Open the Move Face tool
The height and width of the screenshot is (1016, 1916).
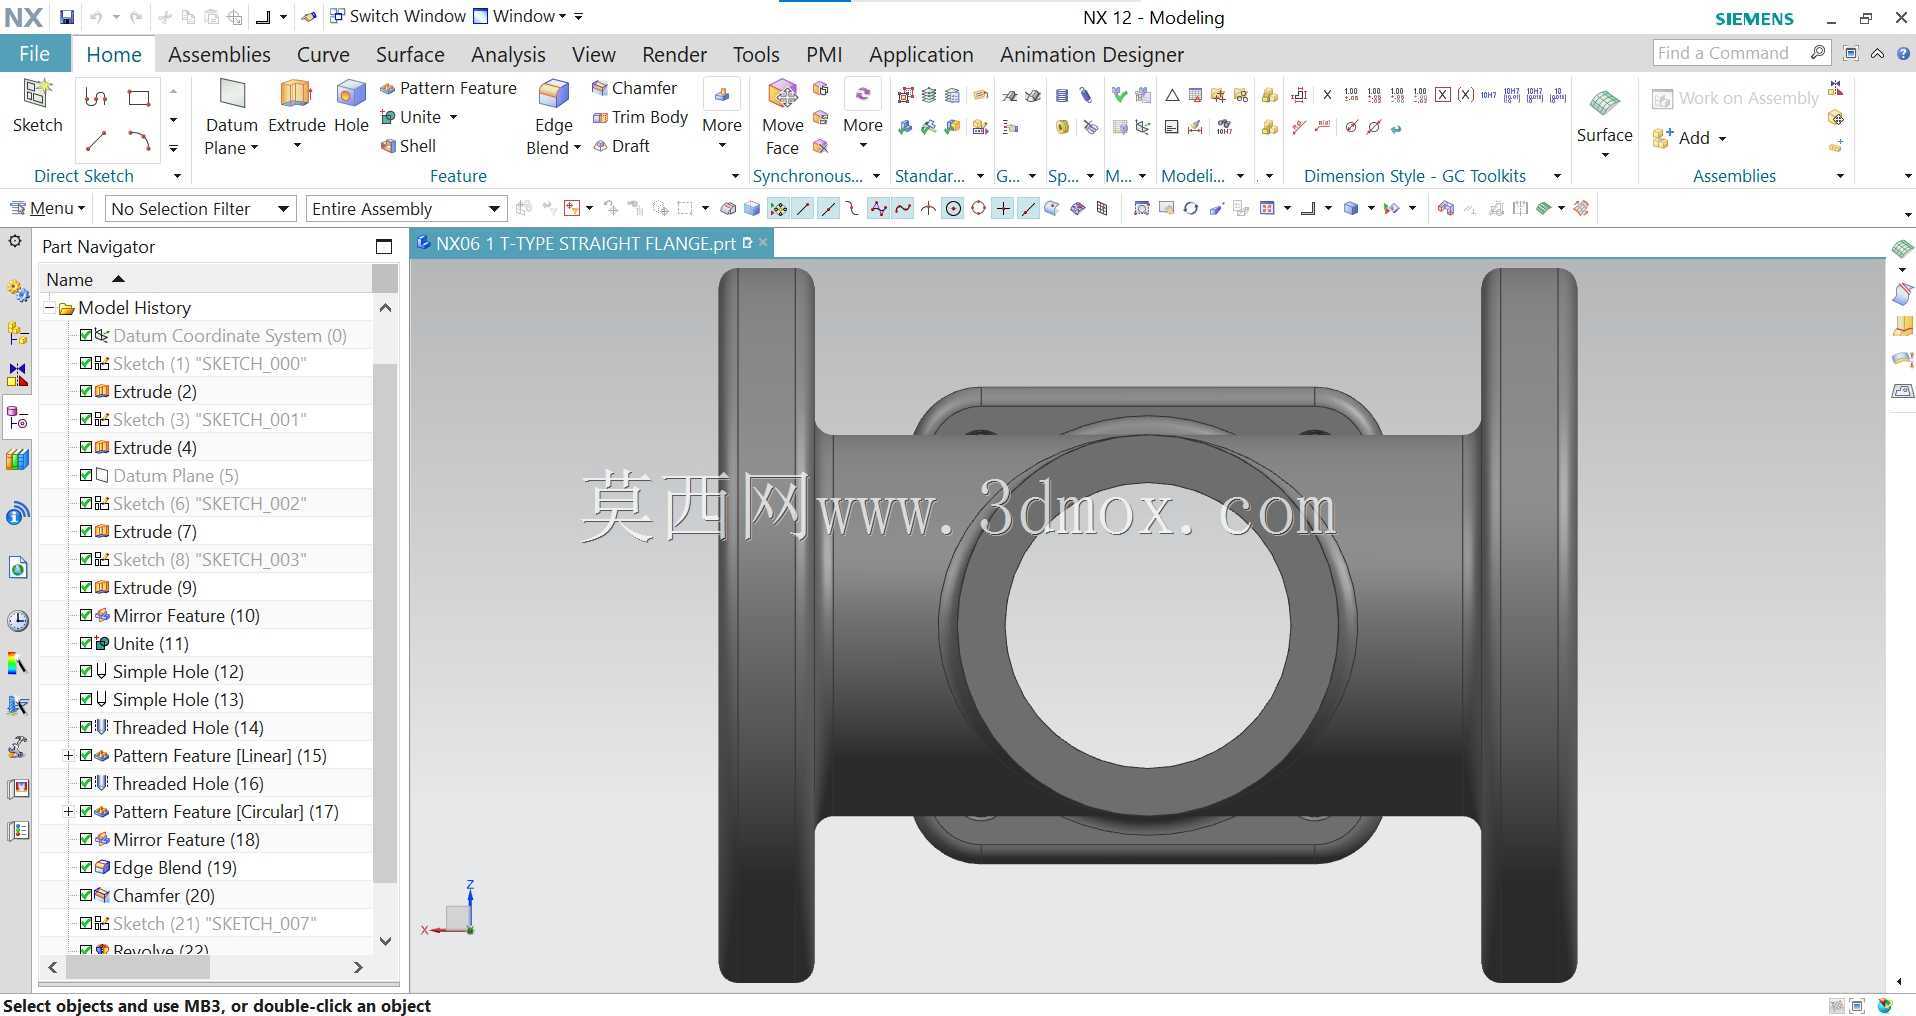click(x=782, y=118)
